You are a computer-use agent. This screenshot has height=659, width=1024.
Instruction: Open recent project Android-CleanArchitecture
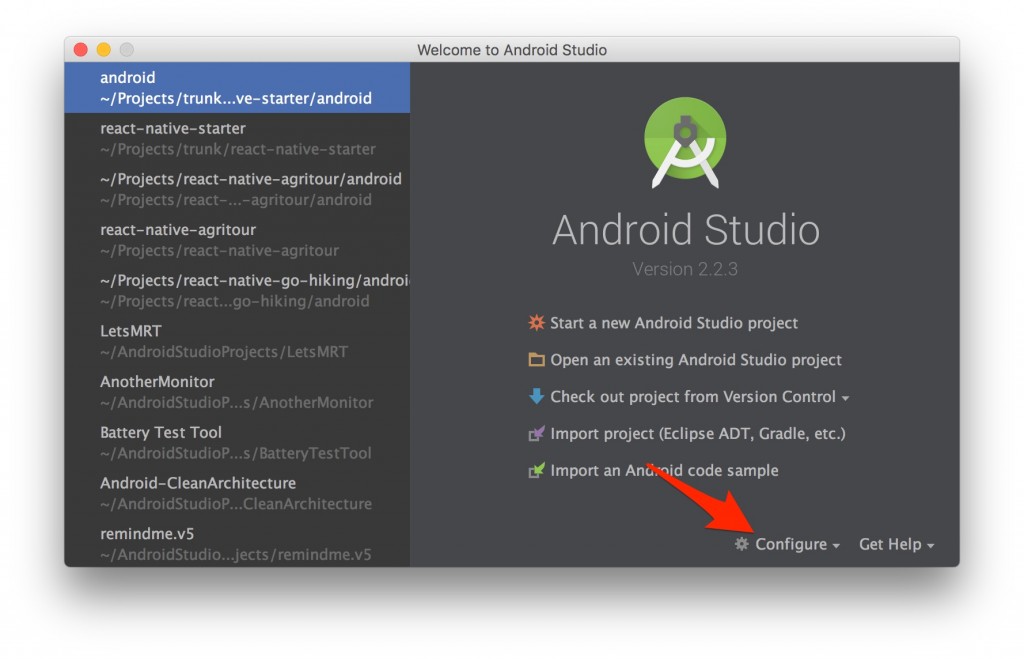click(x=237, y=493)
